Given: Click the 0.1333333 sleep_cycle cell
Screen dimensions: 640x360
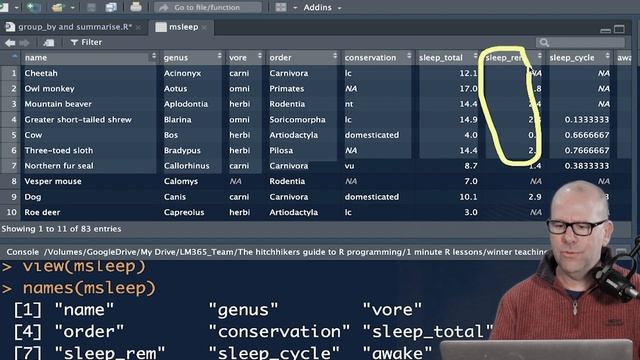Looking at the screenshot, I should (x=587, y=120).
